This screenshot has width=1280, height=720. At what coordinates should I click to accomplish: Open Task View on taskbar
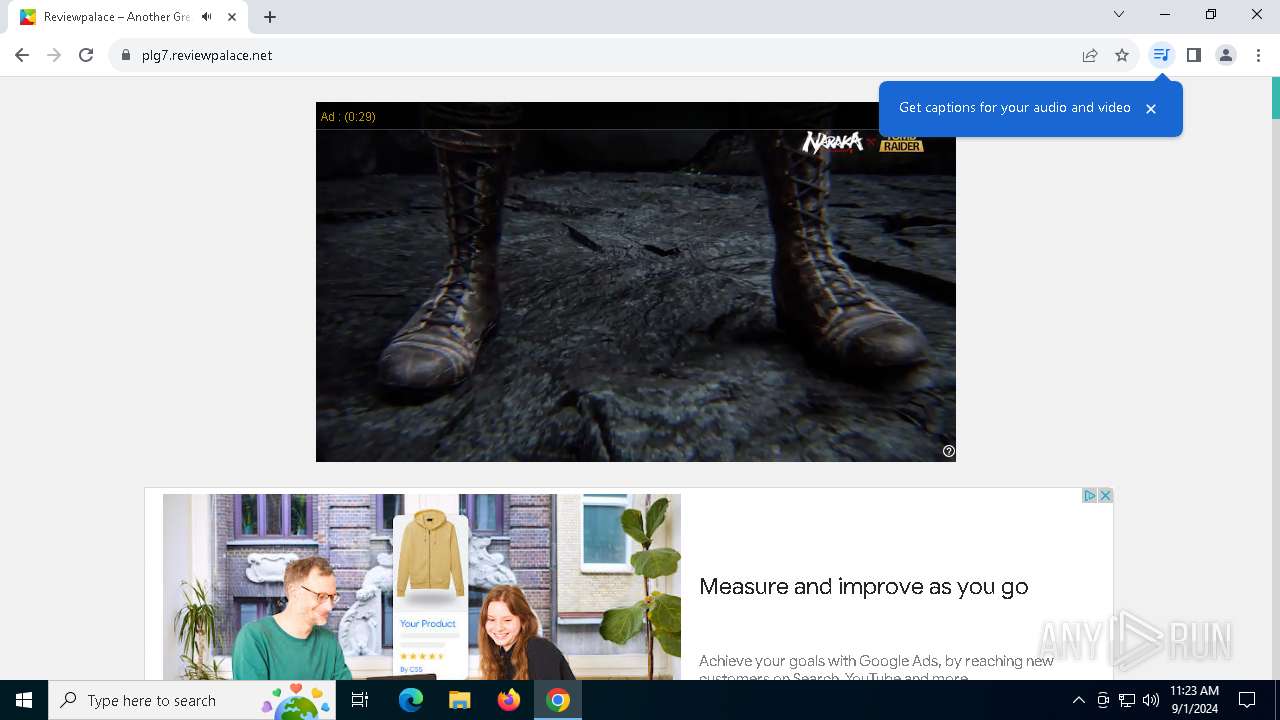[x=360, y=700]
